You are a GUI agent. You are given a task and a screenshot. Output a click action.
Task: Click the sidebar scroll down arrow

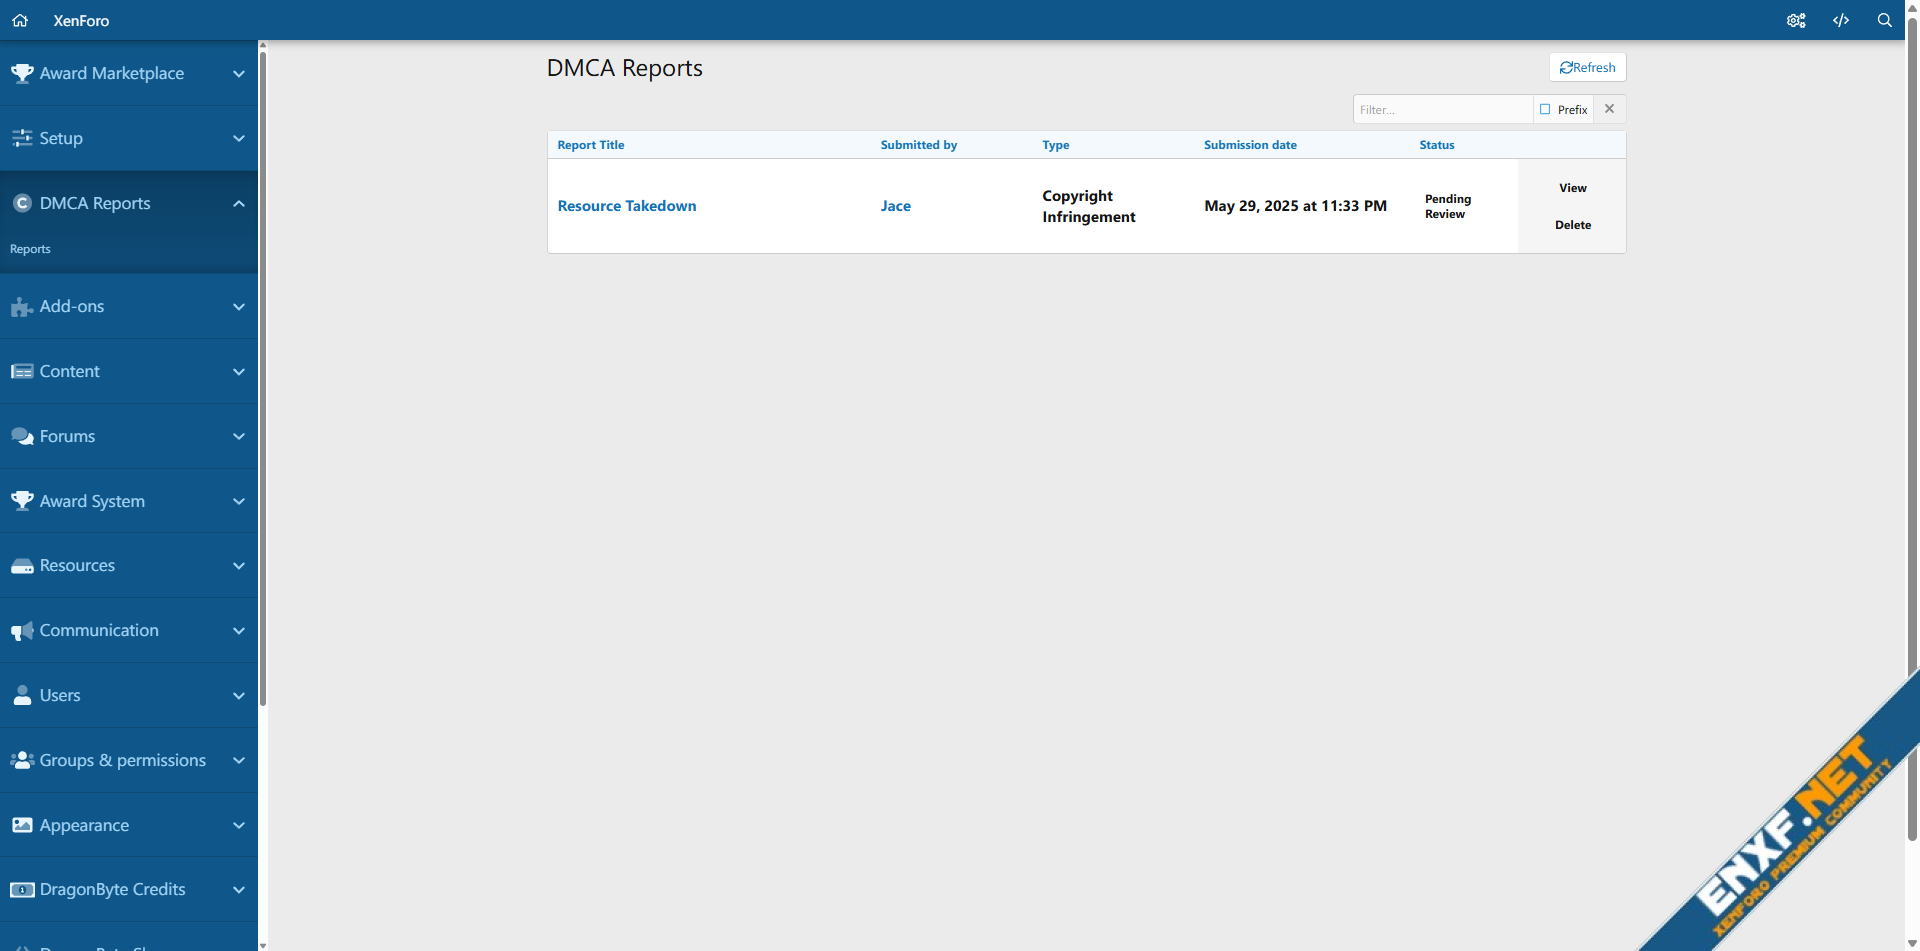pos(263,945)
